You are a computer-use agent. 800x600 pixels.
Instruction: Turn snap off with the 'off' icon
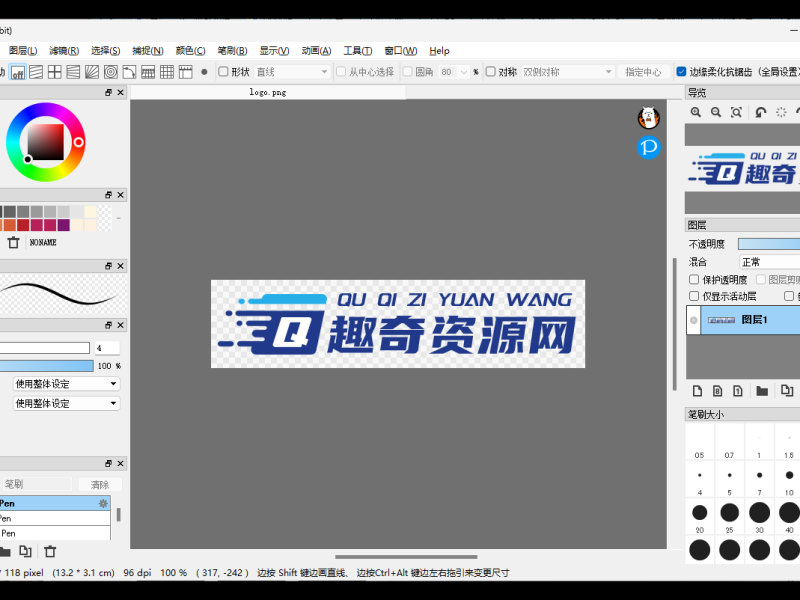pyautogui.click(x=18, y=72)
